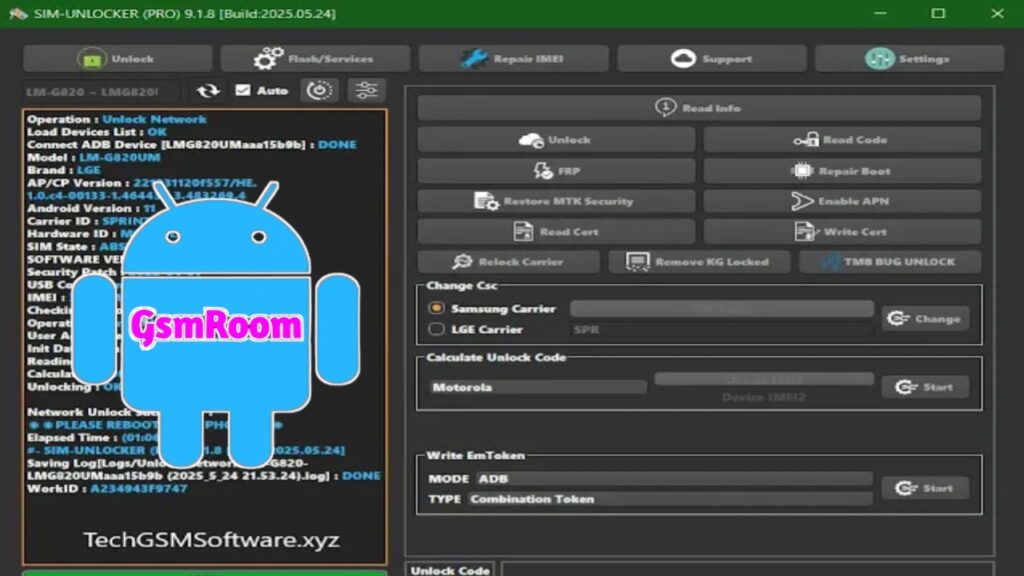This screenshot has width=1024, height=576.
Task: Click the Read Info button
Action: tap(698, 108)
